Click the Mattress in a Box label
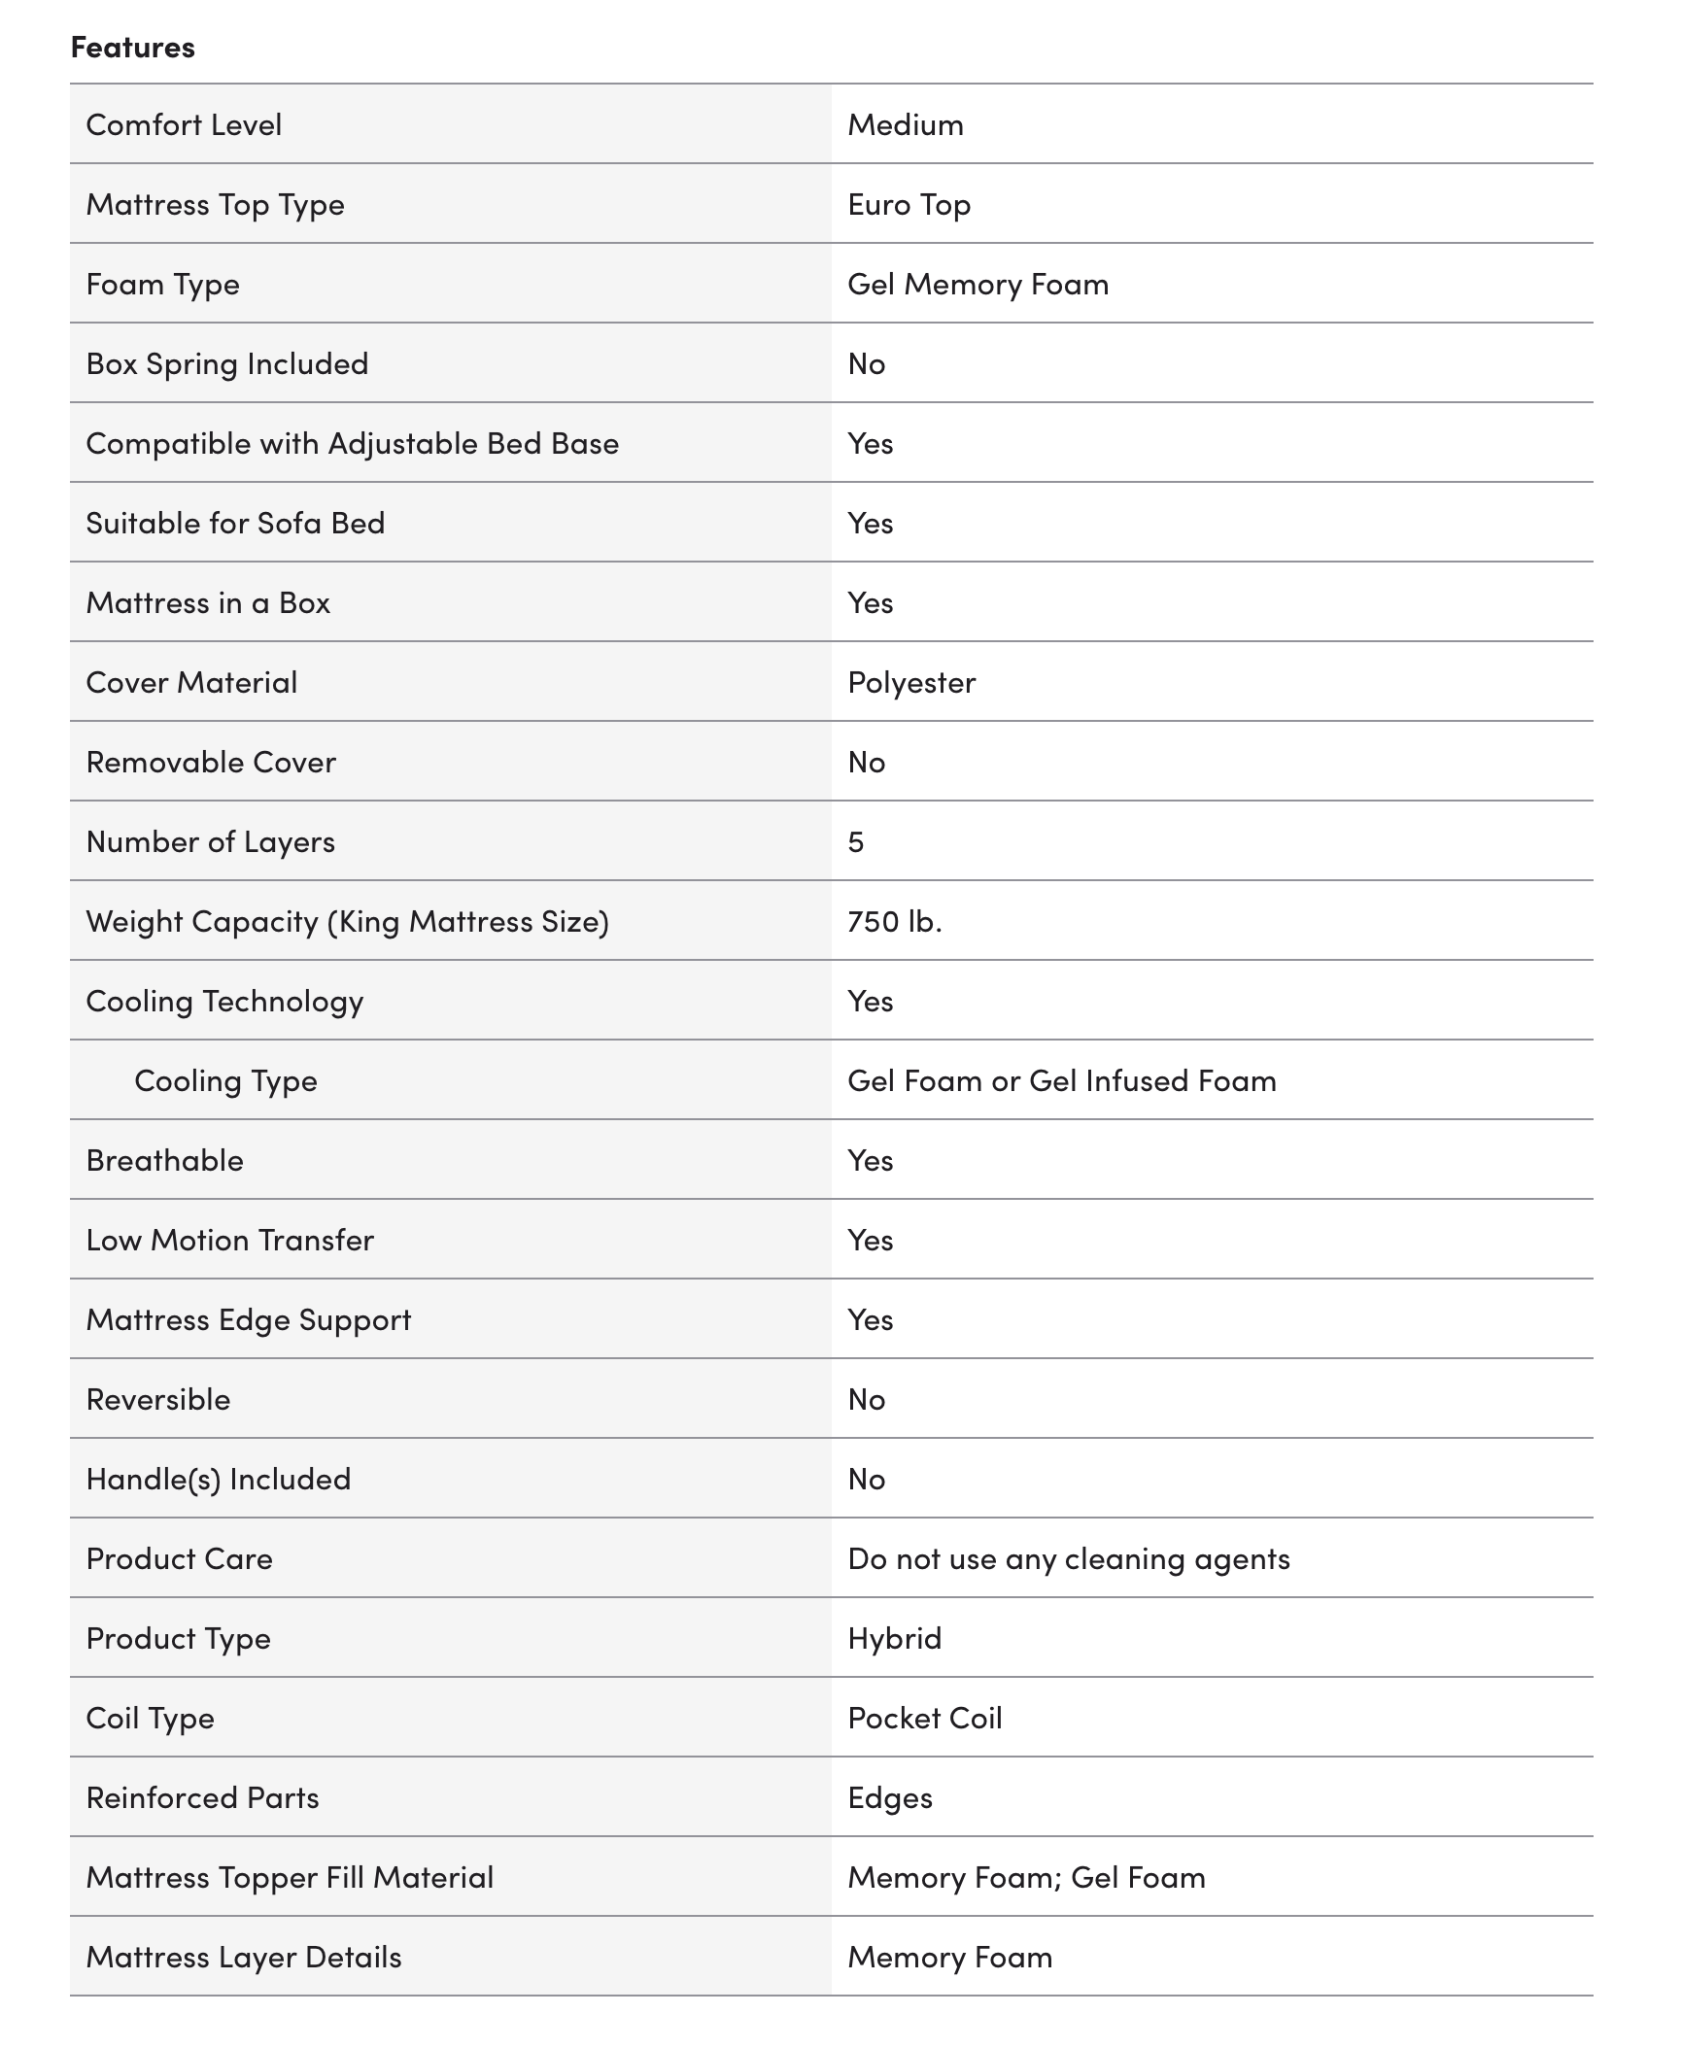The image size is (1681, 2048). (x=208, y=603)
